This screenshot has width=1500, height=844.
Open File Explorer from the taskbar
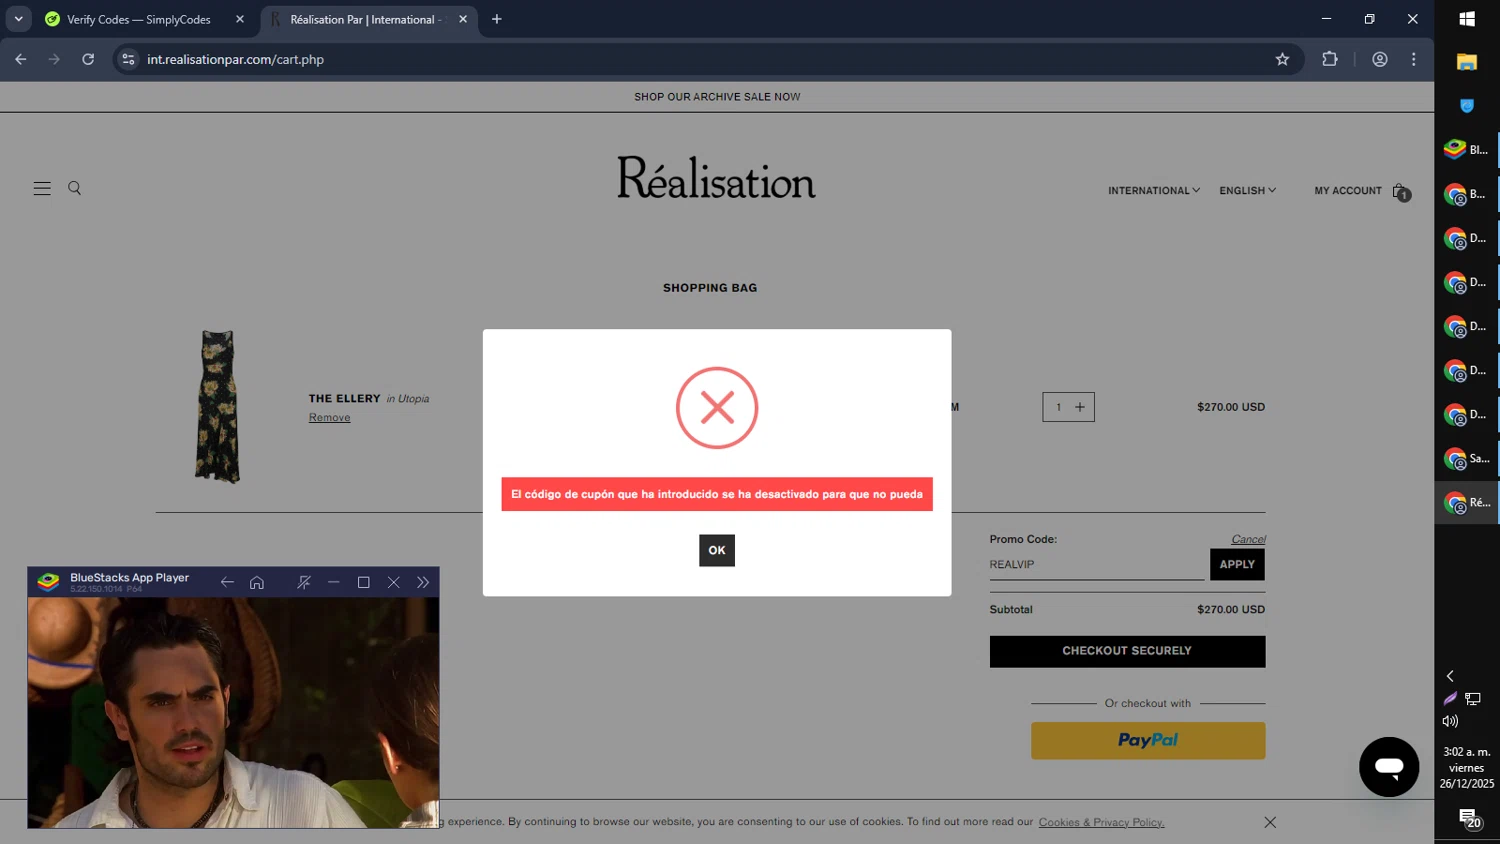1467,62
